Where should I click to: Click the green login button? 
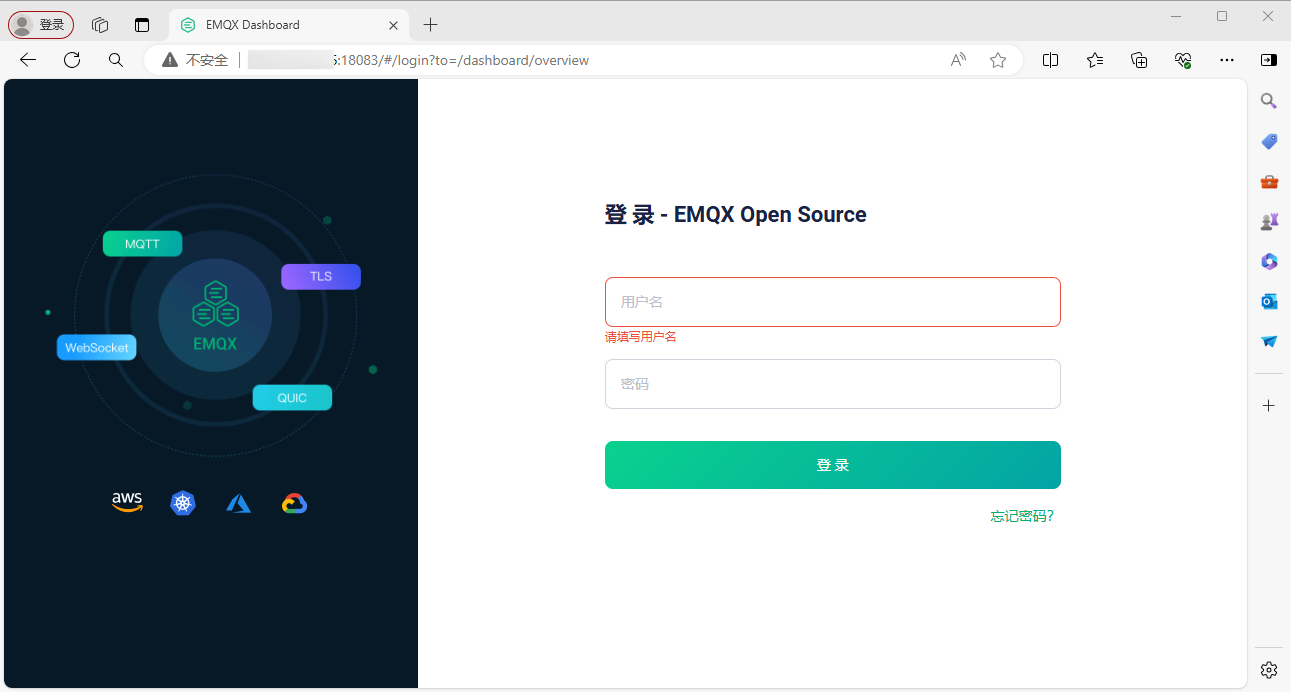pyautogui.click(x=832, y=465)
